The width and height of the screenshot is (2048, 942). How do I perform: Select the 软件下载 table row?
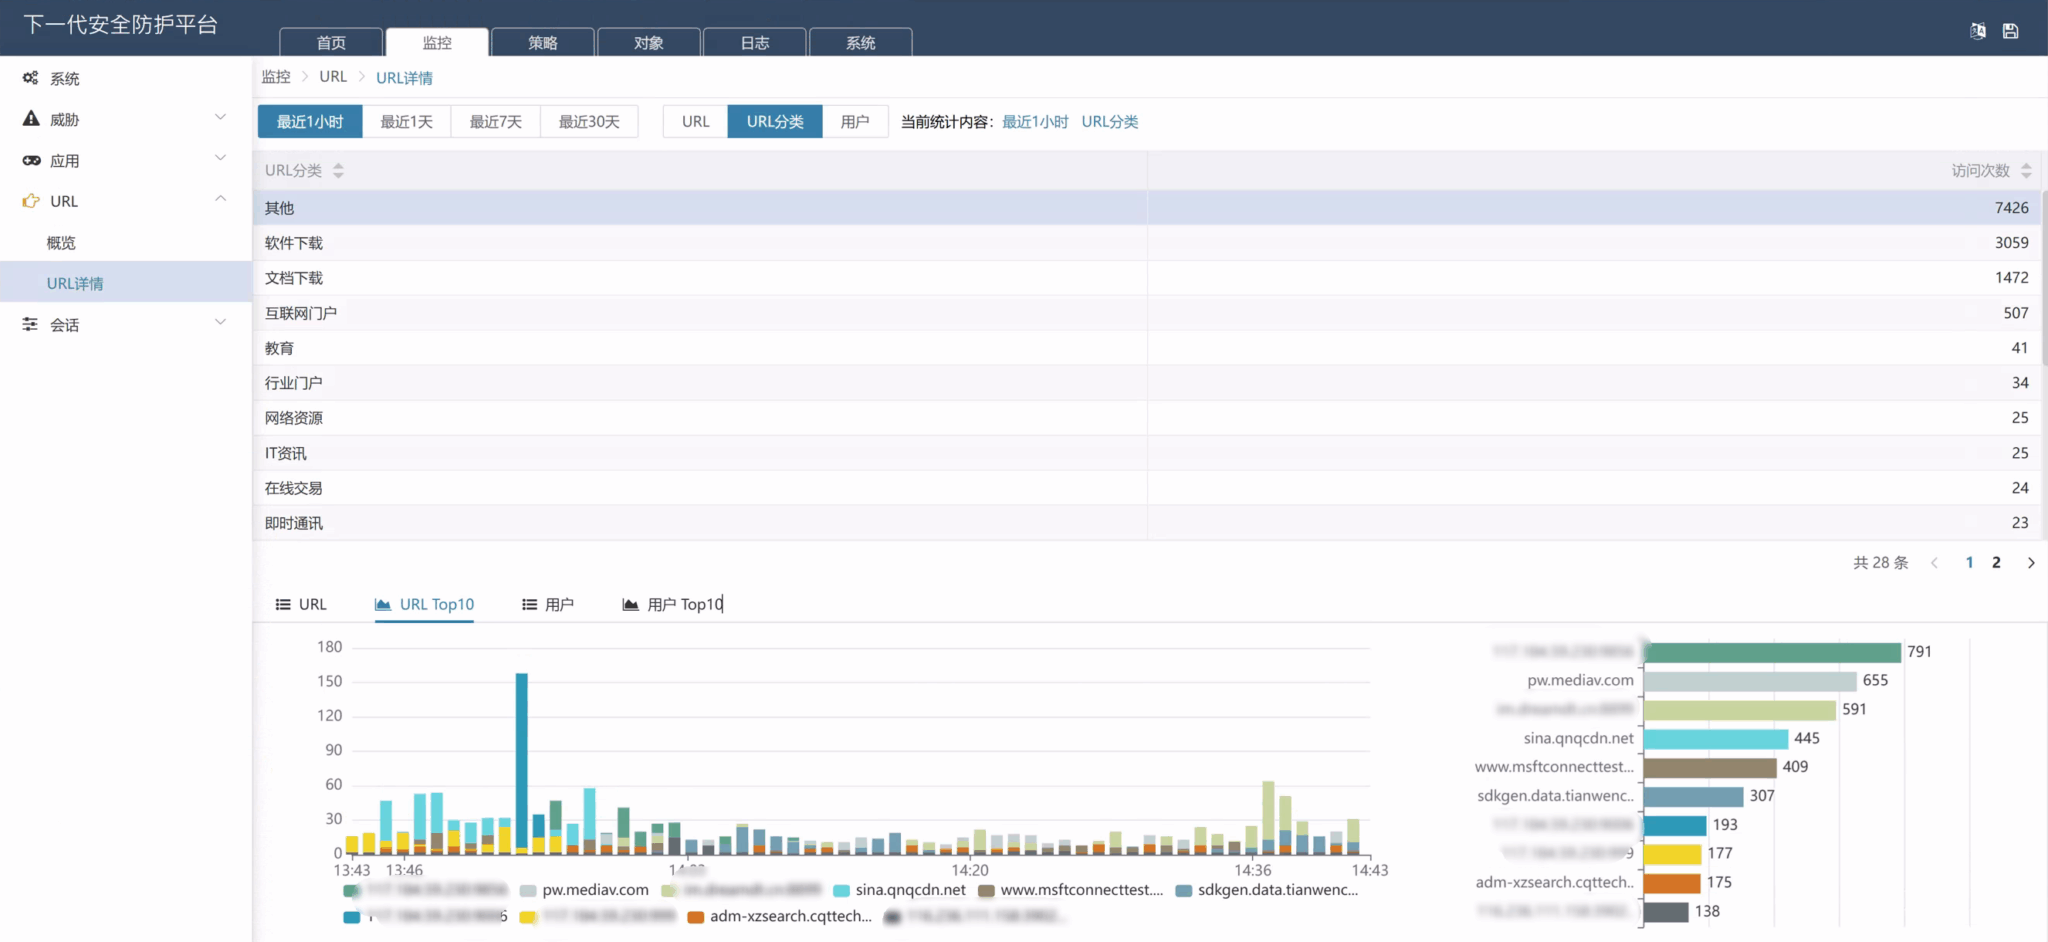coord(1146,243)
